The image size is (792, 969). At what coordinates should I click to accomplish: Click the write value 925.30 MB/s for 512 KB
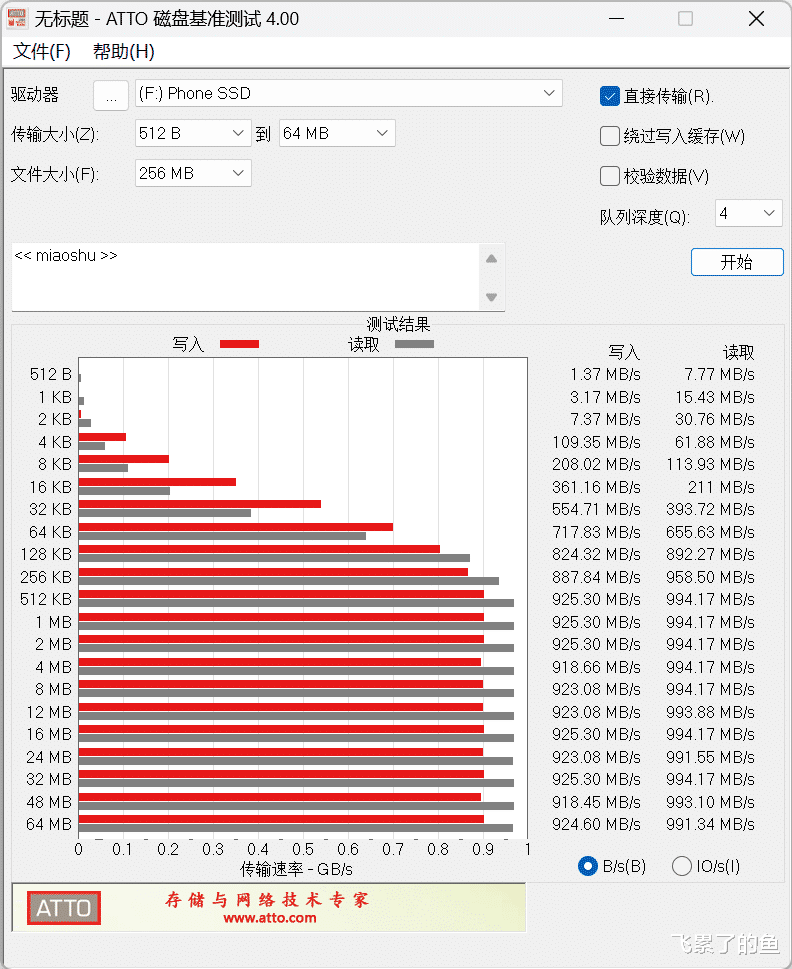pyautogui.click(x=596, y=599)
